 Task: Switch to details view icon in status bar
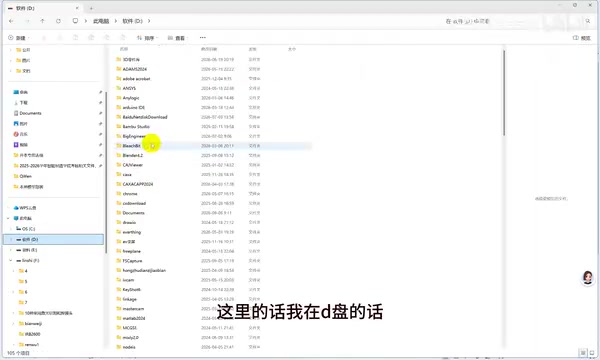pyautogui.click(x=583, y=353)
